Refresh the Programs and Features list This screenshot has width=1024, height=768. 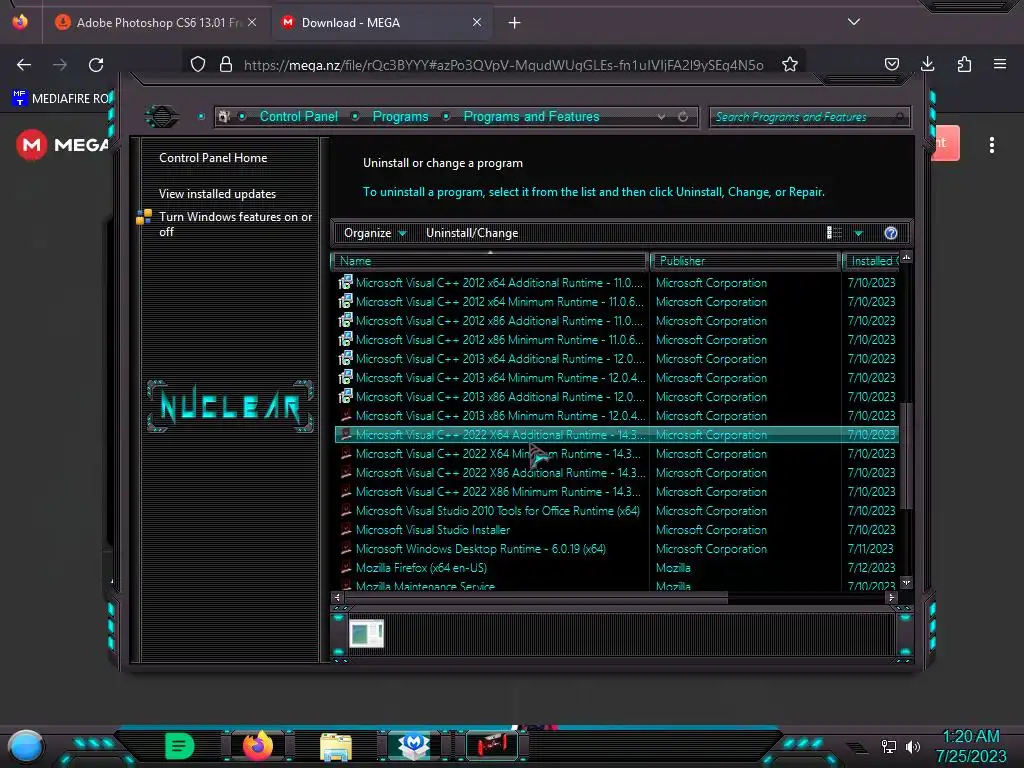click(x=683, y=117)
